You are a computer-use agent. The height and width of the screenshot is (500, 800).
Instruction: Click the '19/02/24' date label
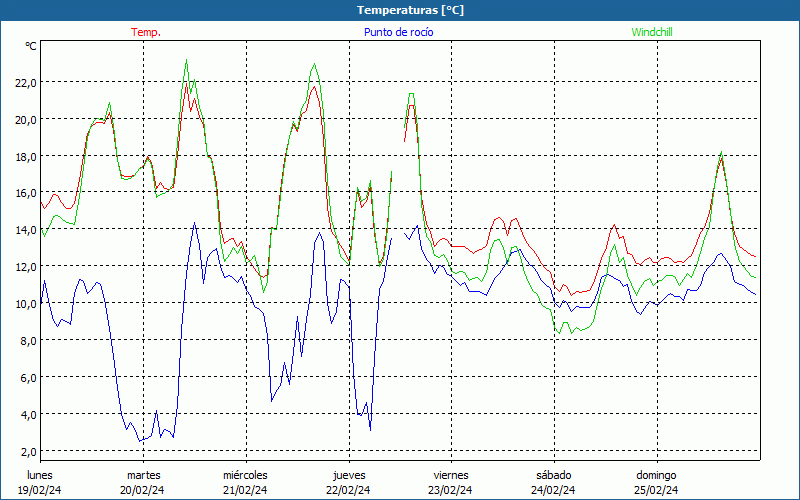[x=40, y=490]
